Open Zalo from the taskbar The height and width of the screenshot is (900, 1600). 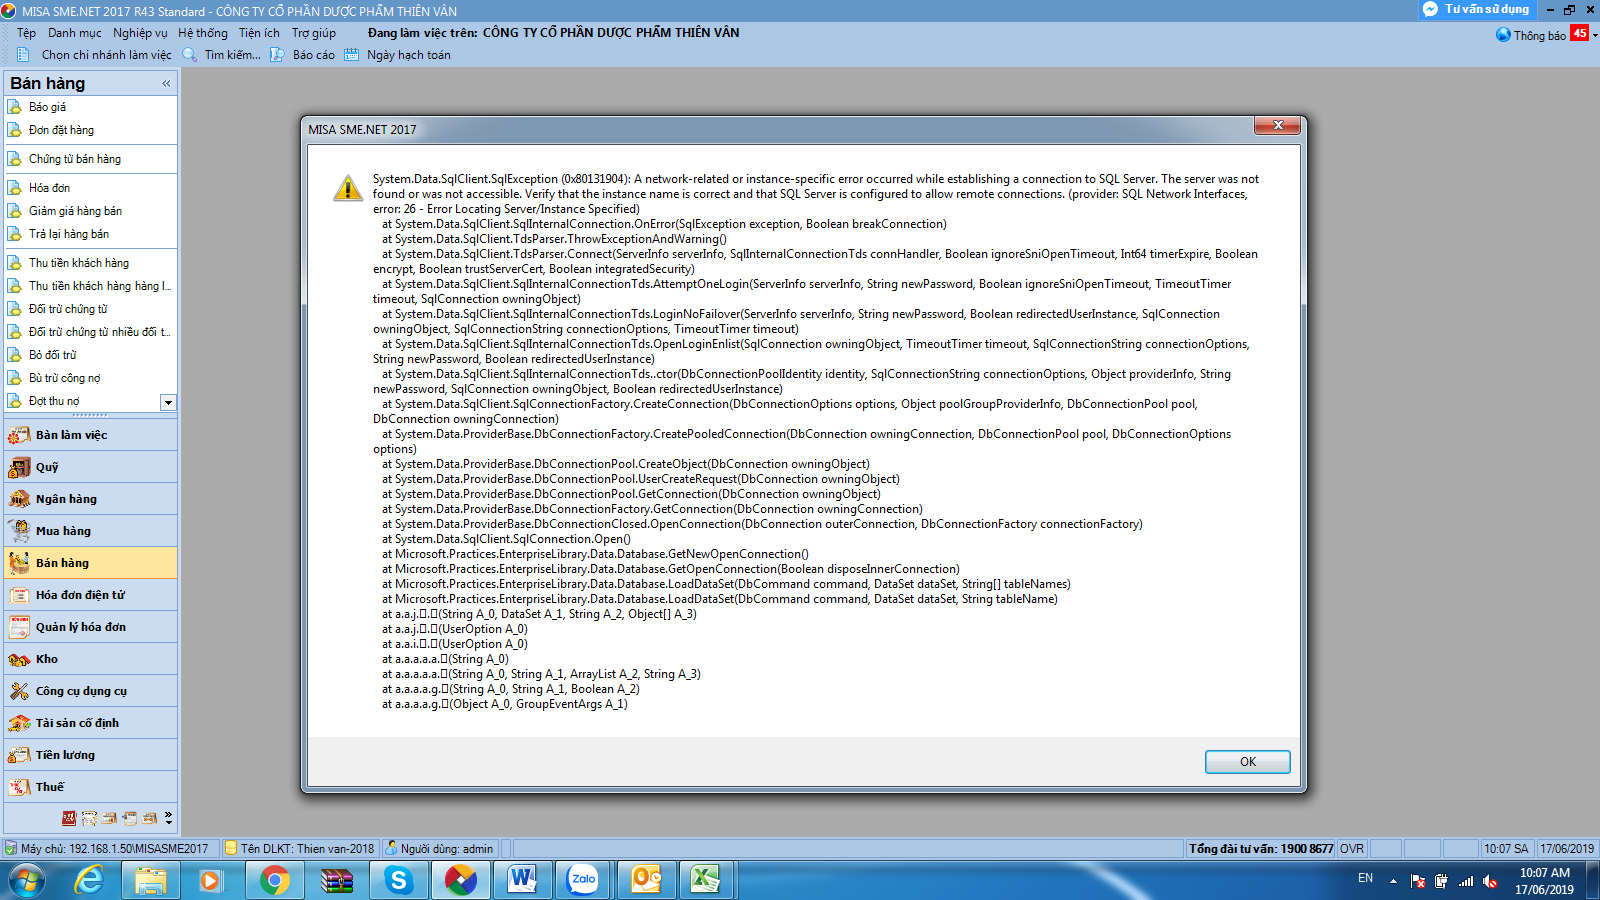[583, 880]
